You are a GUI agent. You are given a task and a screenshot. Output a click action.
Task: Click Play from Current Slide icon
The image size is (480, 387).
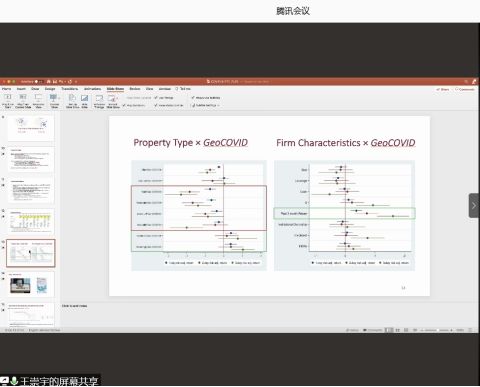click(23, 98)
